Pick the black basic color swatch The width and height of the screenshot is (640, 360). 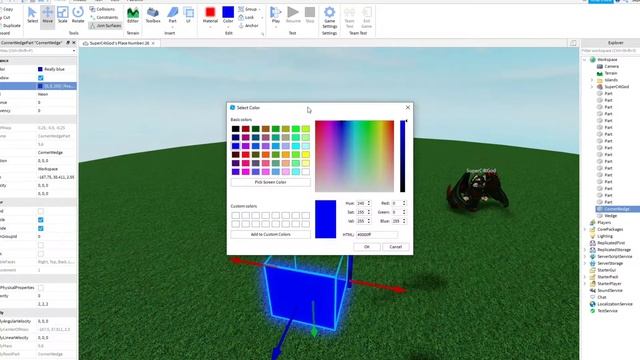point(236,129)
